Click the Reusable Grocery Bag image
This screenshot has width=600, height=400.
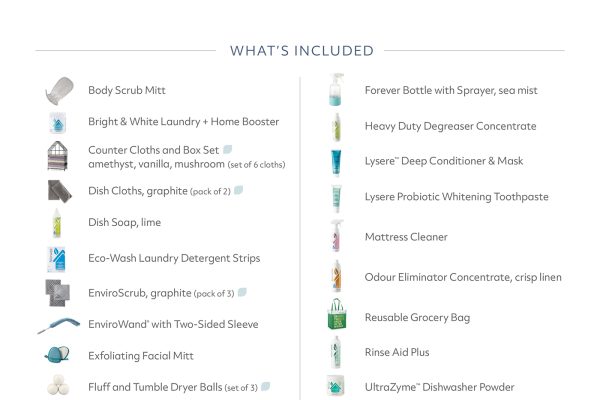(x=337, y=316)
